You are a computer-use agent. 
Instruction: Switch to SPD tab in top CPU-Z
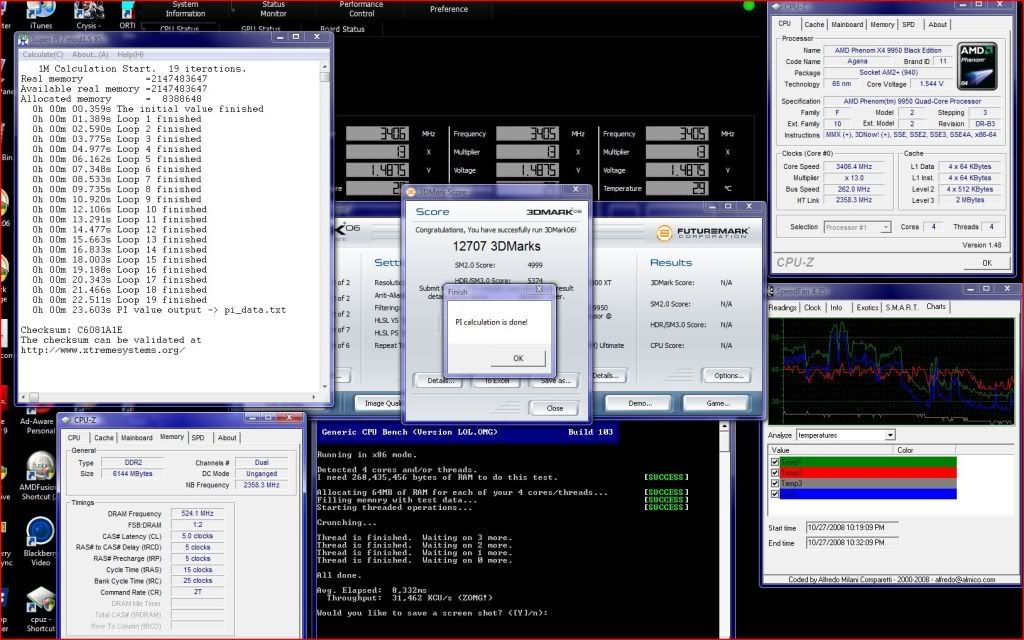(x=908, y=24)
